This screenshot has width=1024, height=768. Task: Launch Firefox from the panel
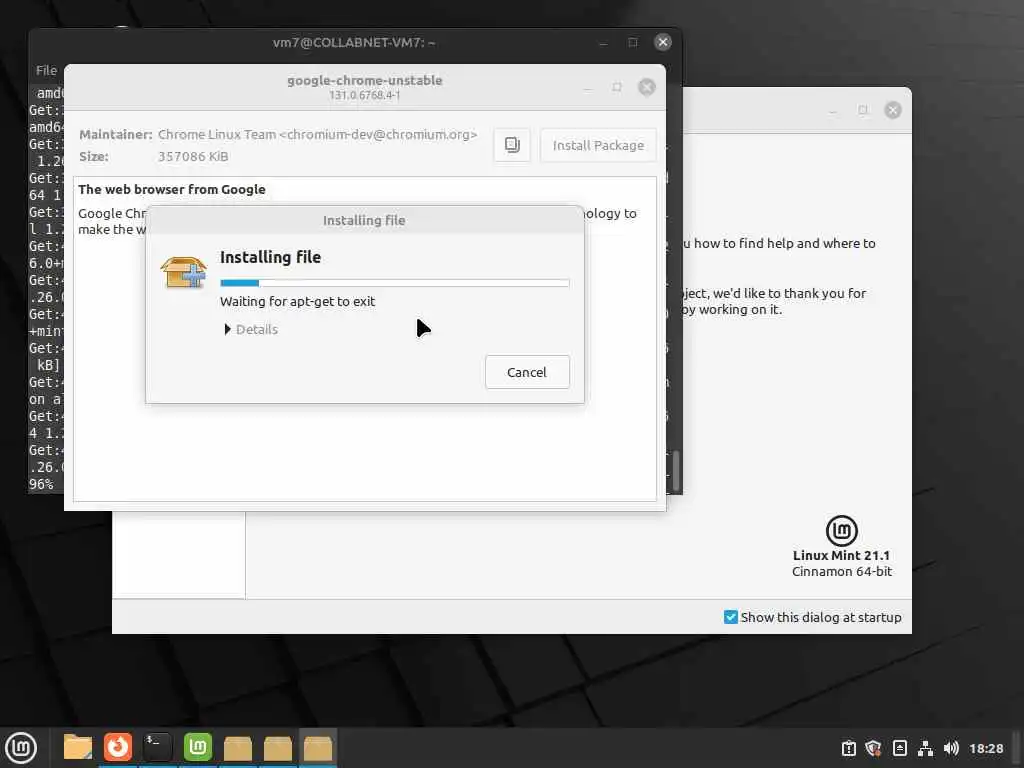(x=118, y=747)
